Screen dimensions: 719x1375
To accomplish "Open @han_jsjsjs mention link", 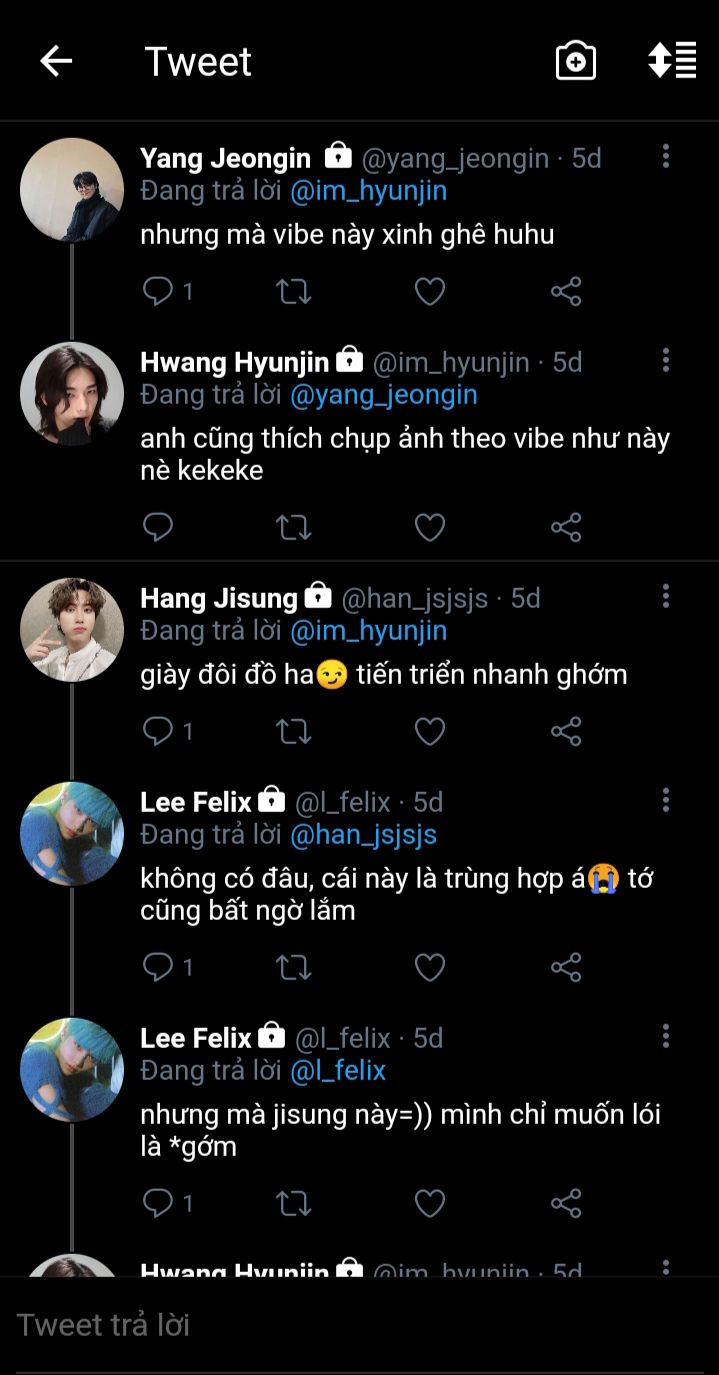I will pos(363,835).
